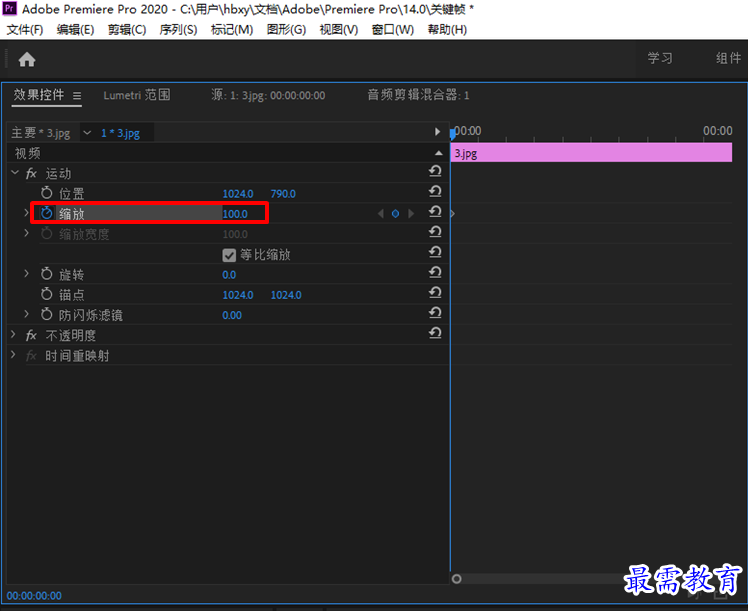Toggle the 运动 fx effect switch

[31, 174]
